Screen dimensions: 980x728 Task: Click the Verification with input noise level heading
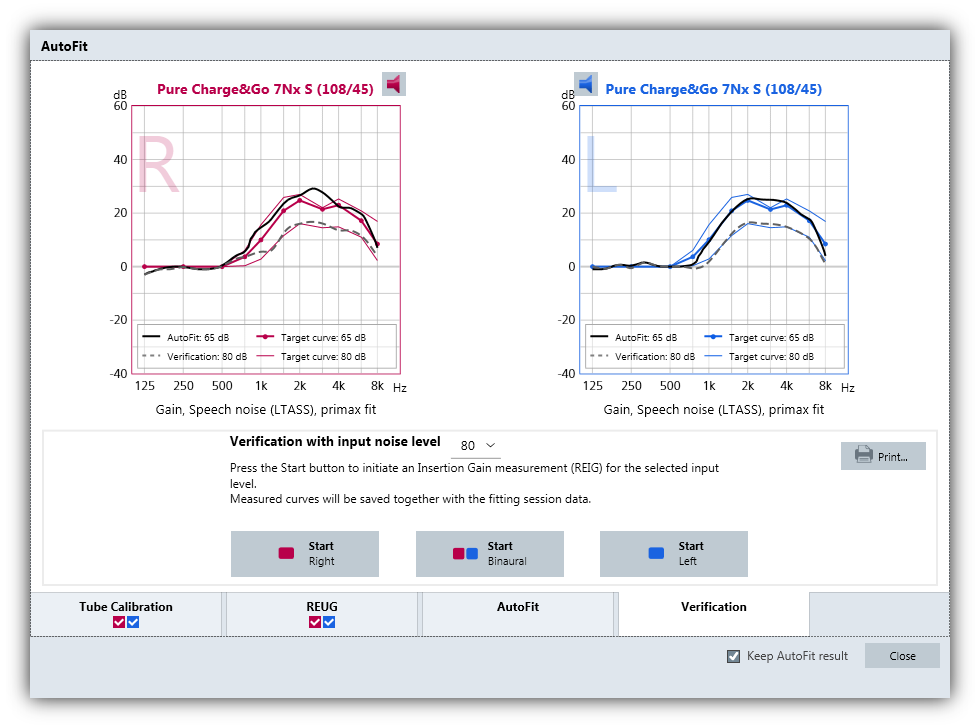tap(335, 442)
